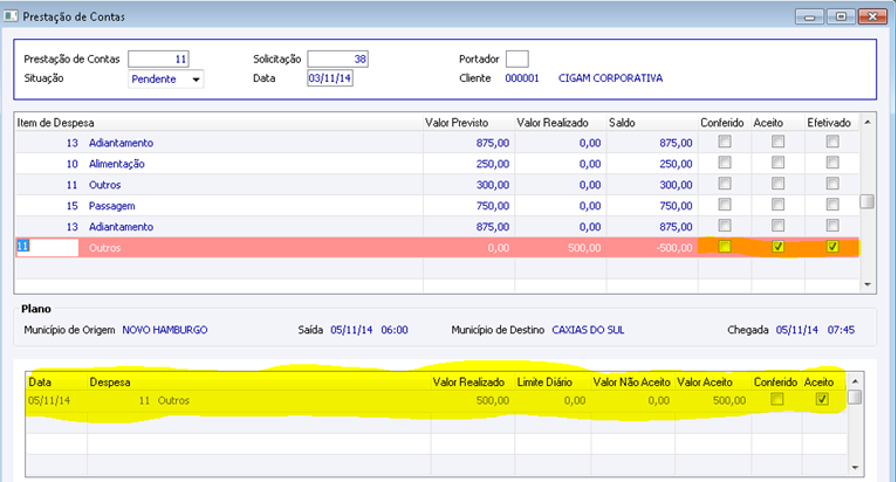Click the down arrow of the lower grid scrollbar
The height and width of the screenshot is (482, 896).
[x=854, y=467]
